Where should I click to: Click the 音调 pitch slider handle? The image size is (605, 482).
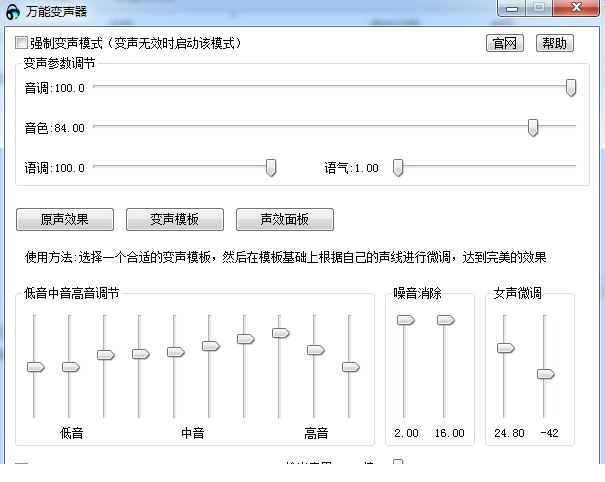[x=571, y=88]
